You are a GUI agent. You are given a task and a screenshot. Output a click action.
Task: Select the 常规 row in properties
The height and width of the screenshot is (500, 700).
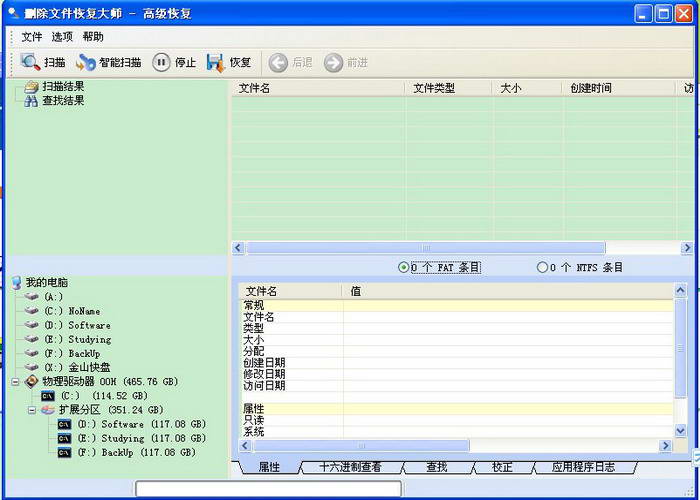pos(457,305)
